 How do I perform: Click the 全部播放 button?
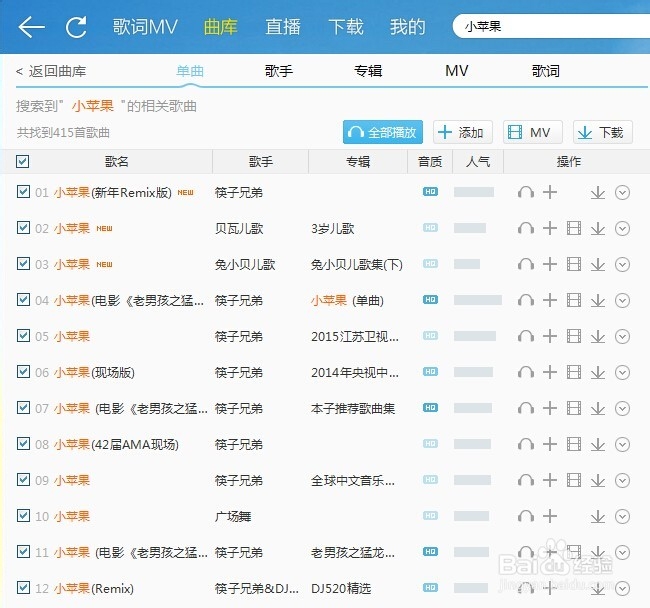pyautogui.click(x=383, y=132)
